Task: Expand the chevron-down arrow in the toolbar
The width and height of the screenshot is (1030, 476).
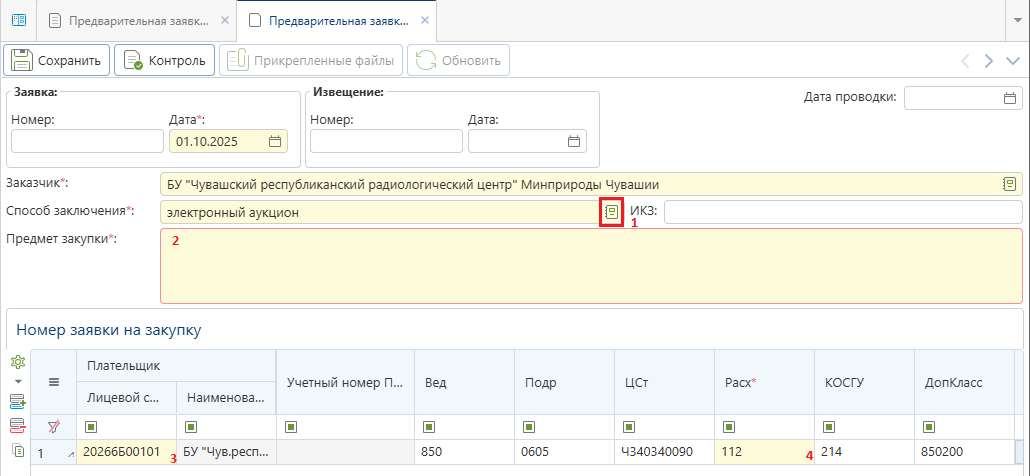Action: coord(1012,60)
